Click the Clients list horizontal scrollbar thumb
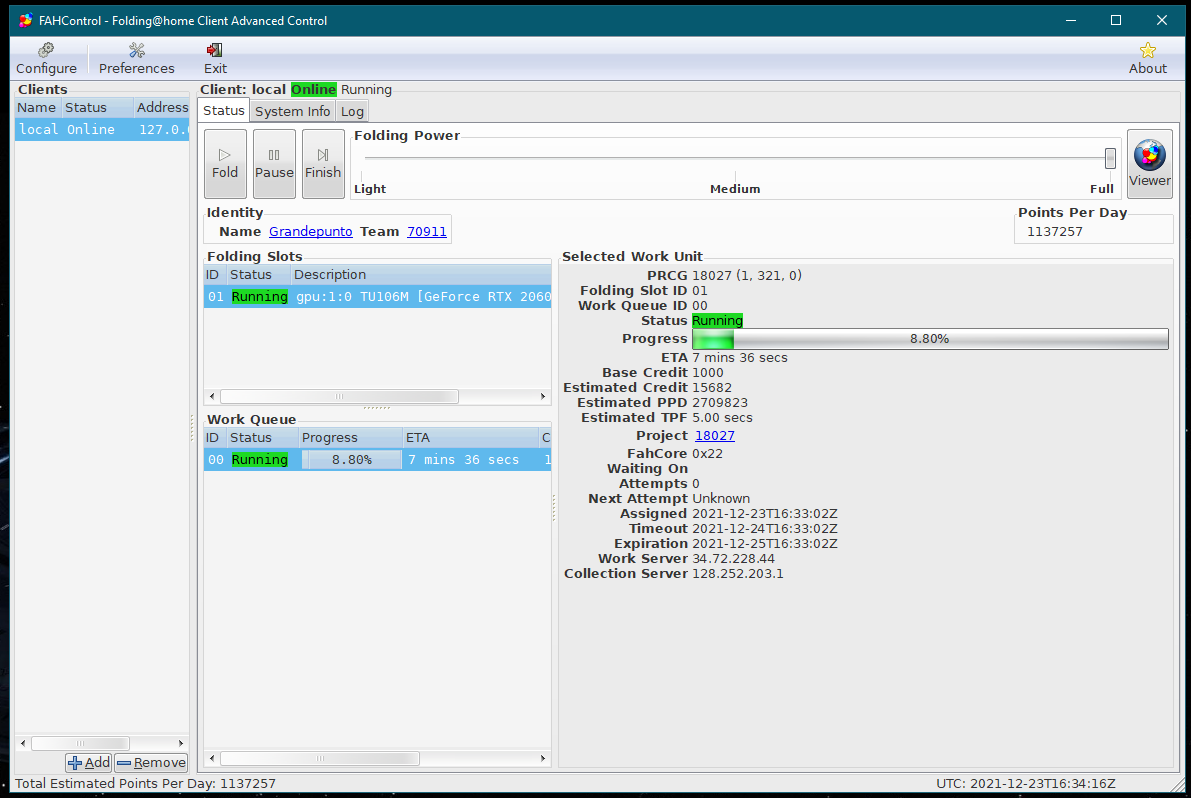Image resolution: width=1191 pixels, height=798 pixels. [80, 743]
